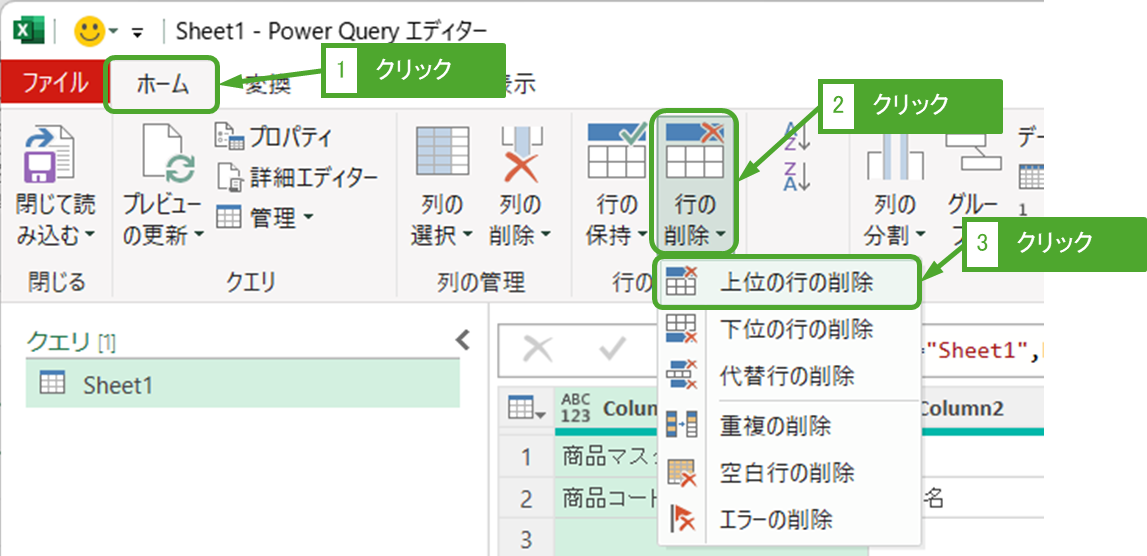The height and width of the screenshot is (556, 1147).
Task: Switch to the ホーム ribbon tab
Action: 162,84
